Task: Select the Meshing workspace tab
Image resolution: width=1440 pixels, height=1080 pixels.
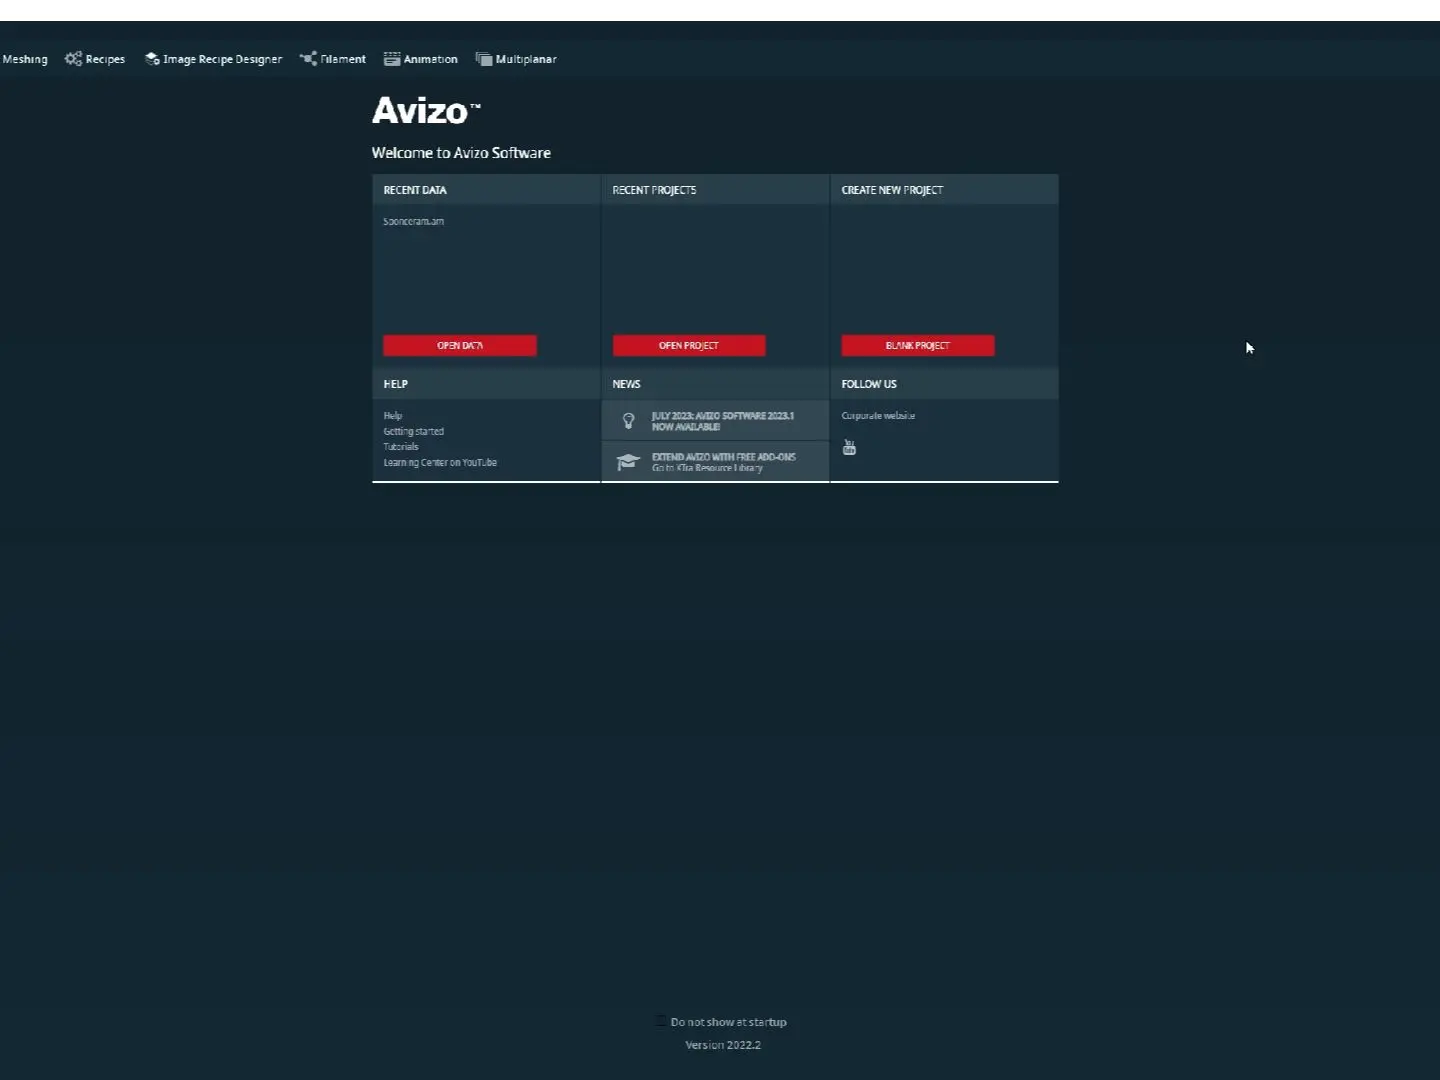Action: (x=24, y=59)
